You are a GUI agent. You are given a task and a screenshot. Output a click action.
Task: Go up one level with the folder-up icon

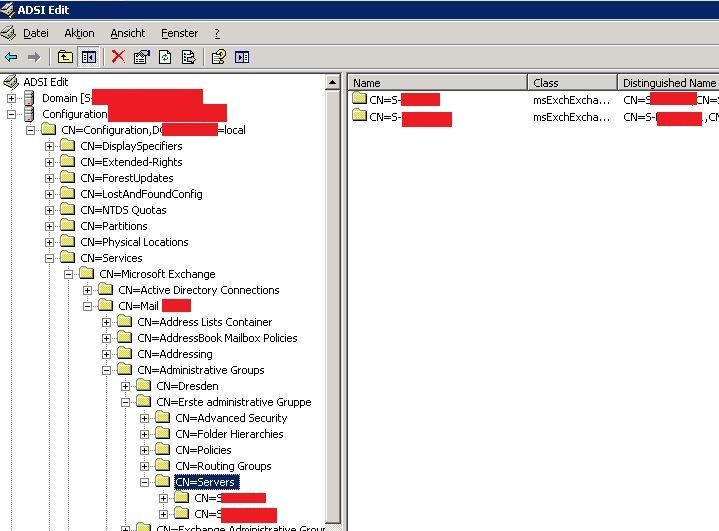click(x=65, y=57)
